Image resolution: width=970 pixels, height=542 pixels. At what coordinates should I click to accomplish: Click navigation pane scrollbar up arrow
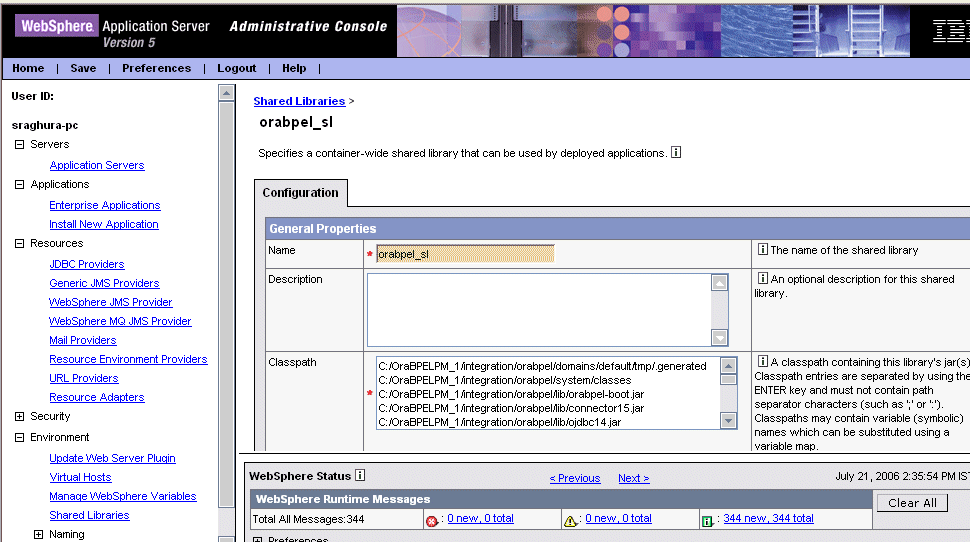[226, 93]
